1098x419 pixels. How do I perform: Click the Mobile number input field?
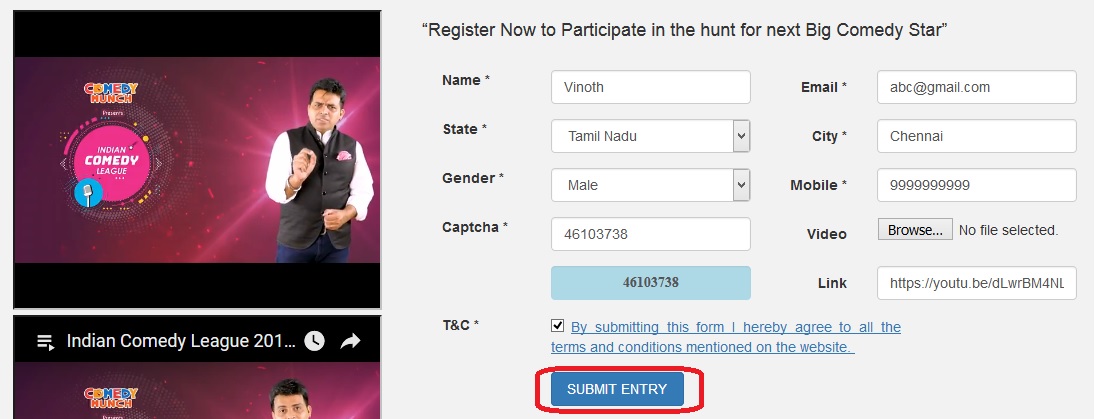pyautogui.click(x=976, y=185)
